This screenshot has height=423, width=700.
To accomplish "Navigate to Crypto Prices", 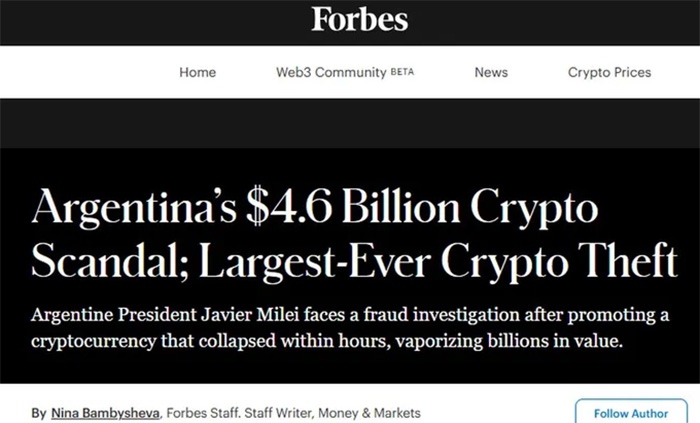I will pyautogui.click(x=609, y=72).
